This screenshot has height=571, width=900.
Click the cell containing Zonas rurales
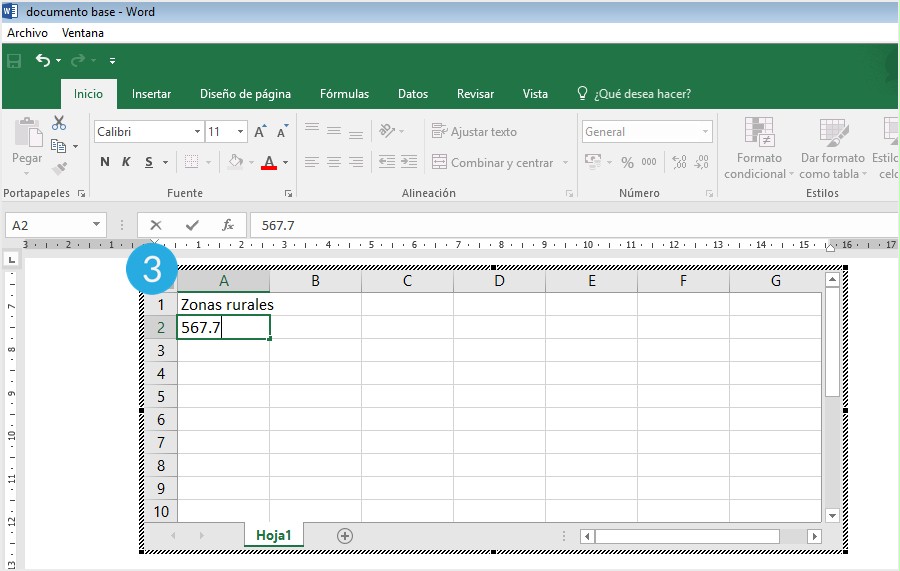tap(223, 305)
